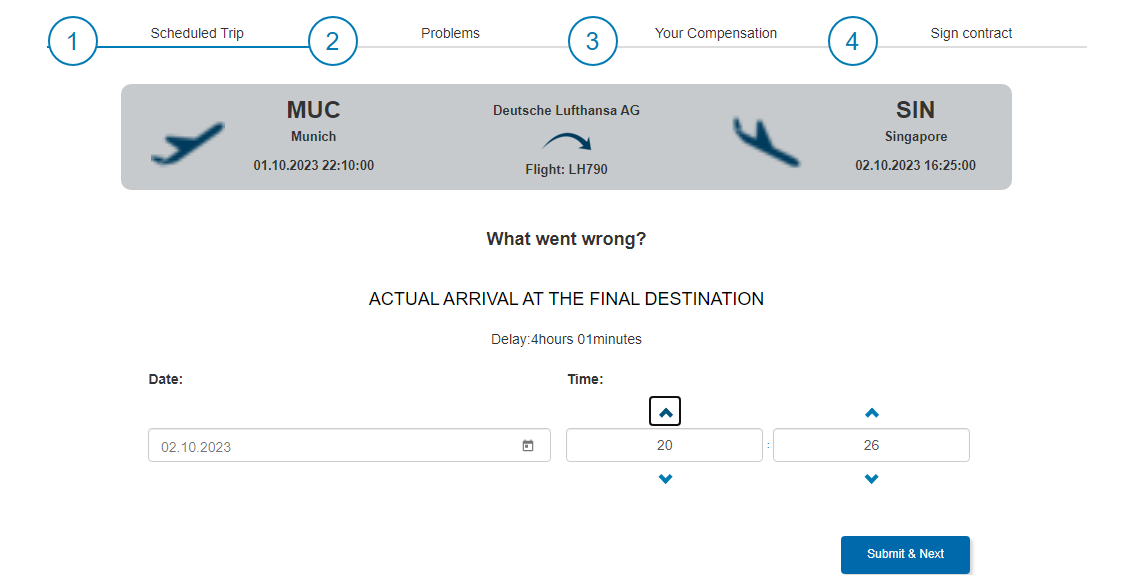Open the Scheduled Trip step label
The image size is (1132, 575).
tap(197, 33)
